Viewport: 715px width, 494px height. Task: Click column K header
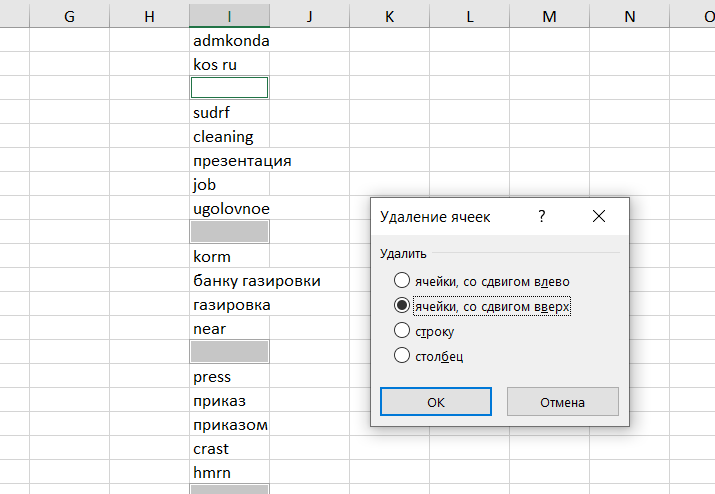pos(389,15)
